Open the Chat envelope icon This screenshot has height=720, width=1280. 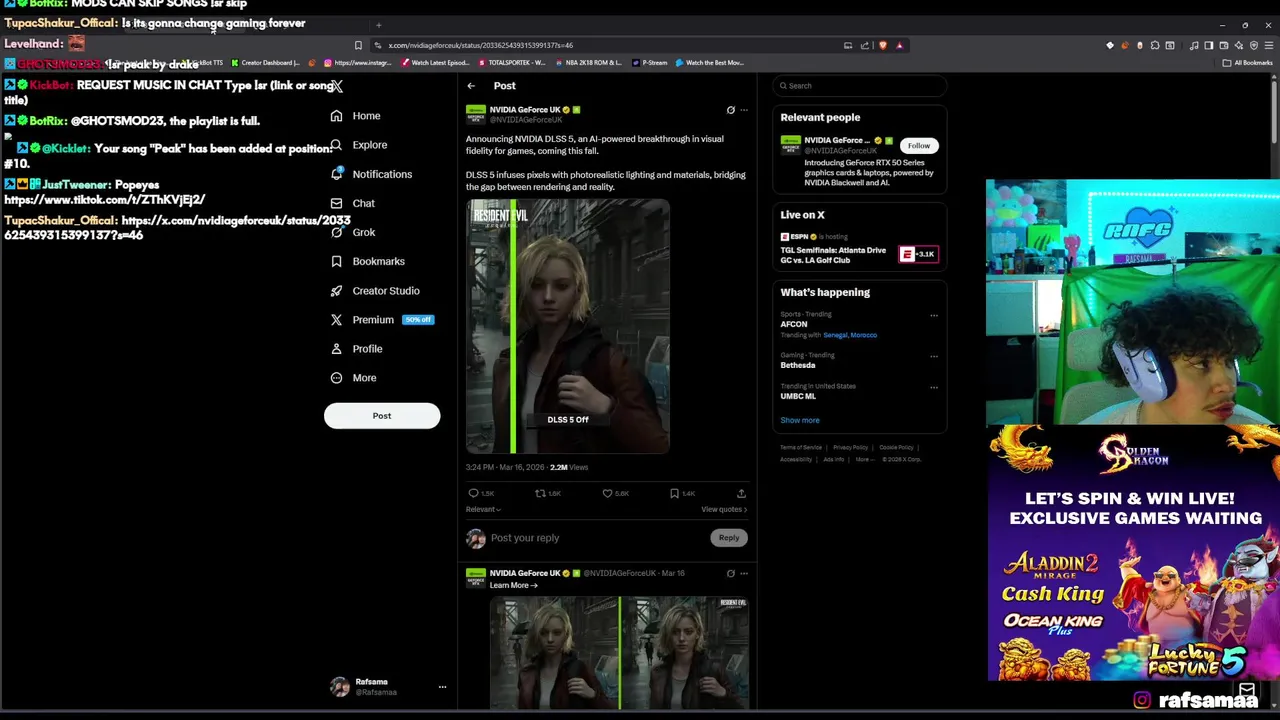click(x=337, y=203)
